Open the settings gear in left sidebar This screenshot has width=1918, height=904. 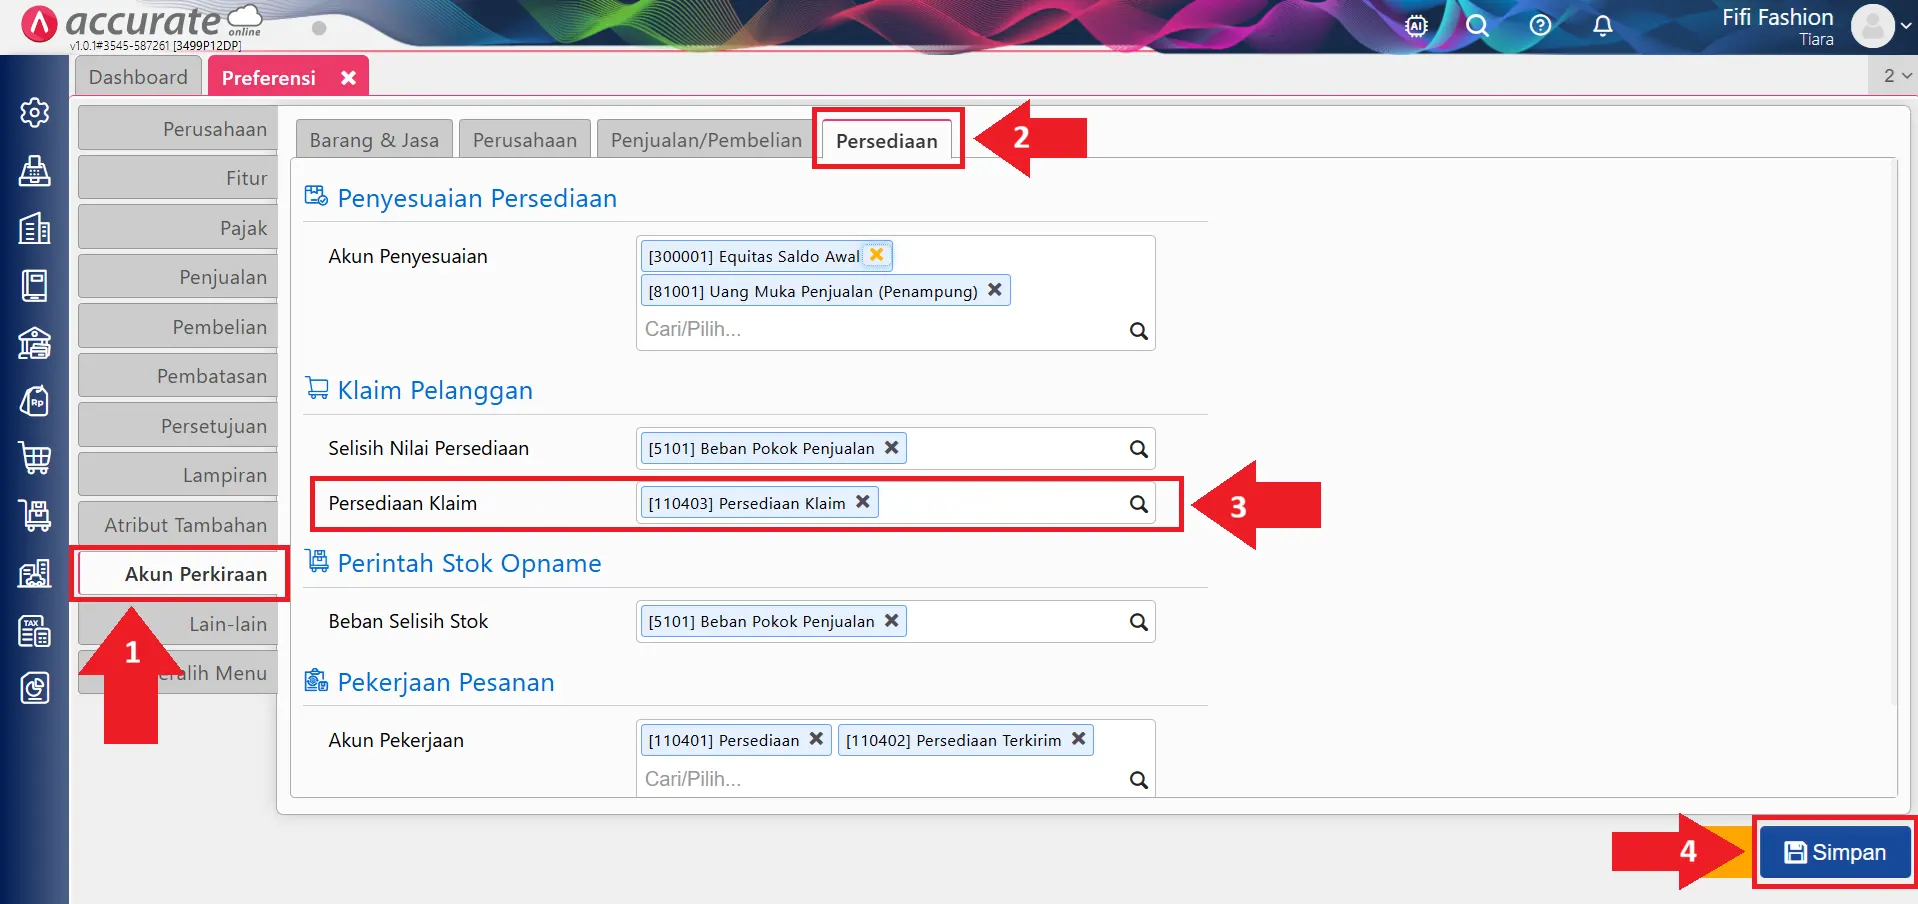click(35, 113)
